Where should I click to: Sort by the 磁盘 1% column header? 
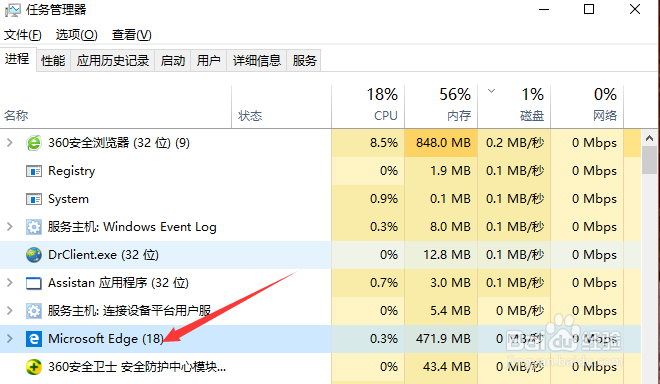pos(514,107)
